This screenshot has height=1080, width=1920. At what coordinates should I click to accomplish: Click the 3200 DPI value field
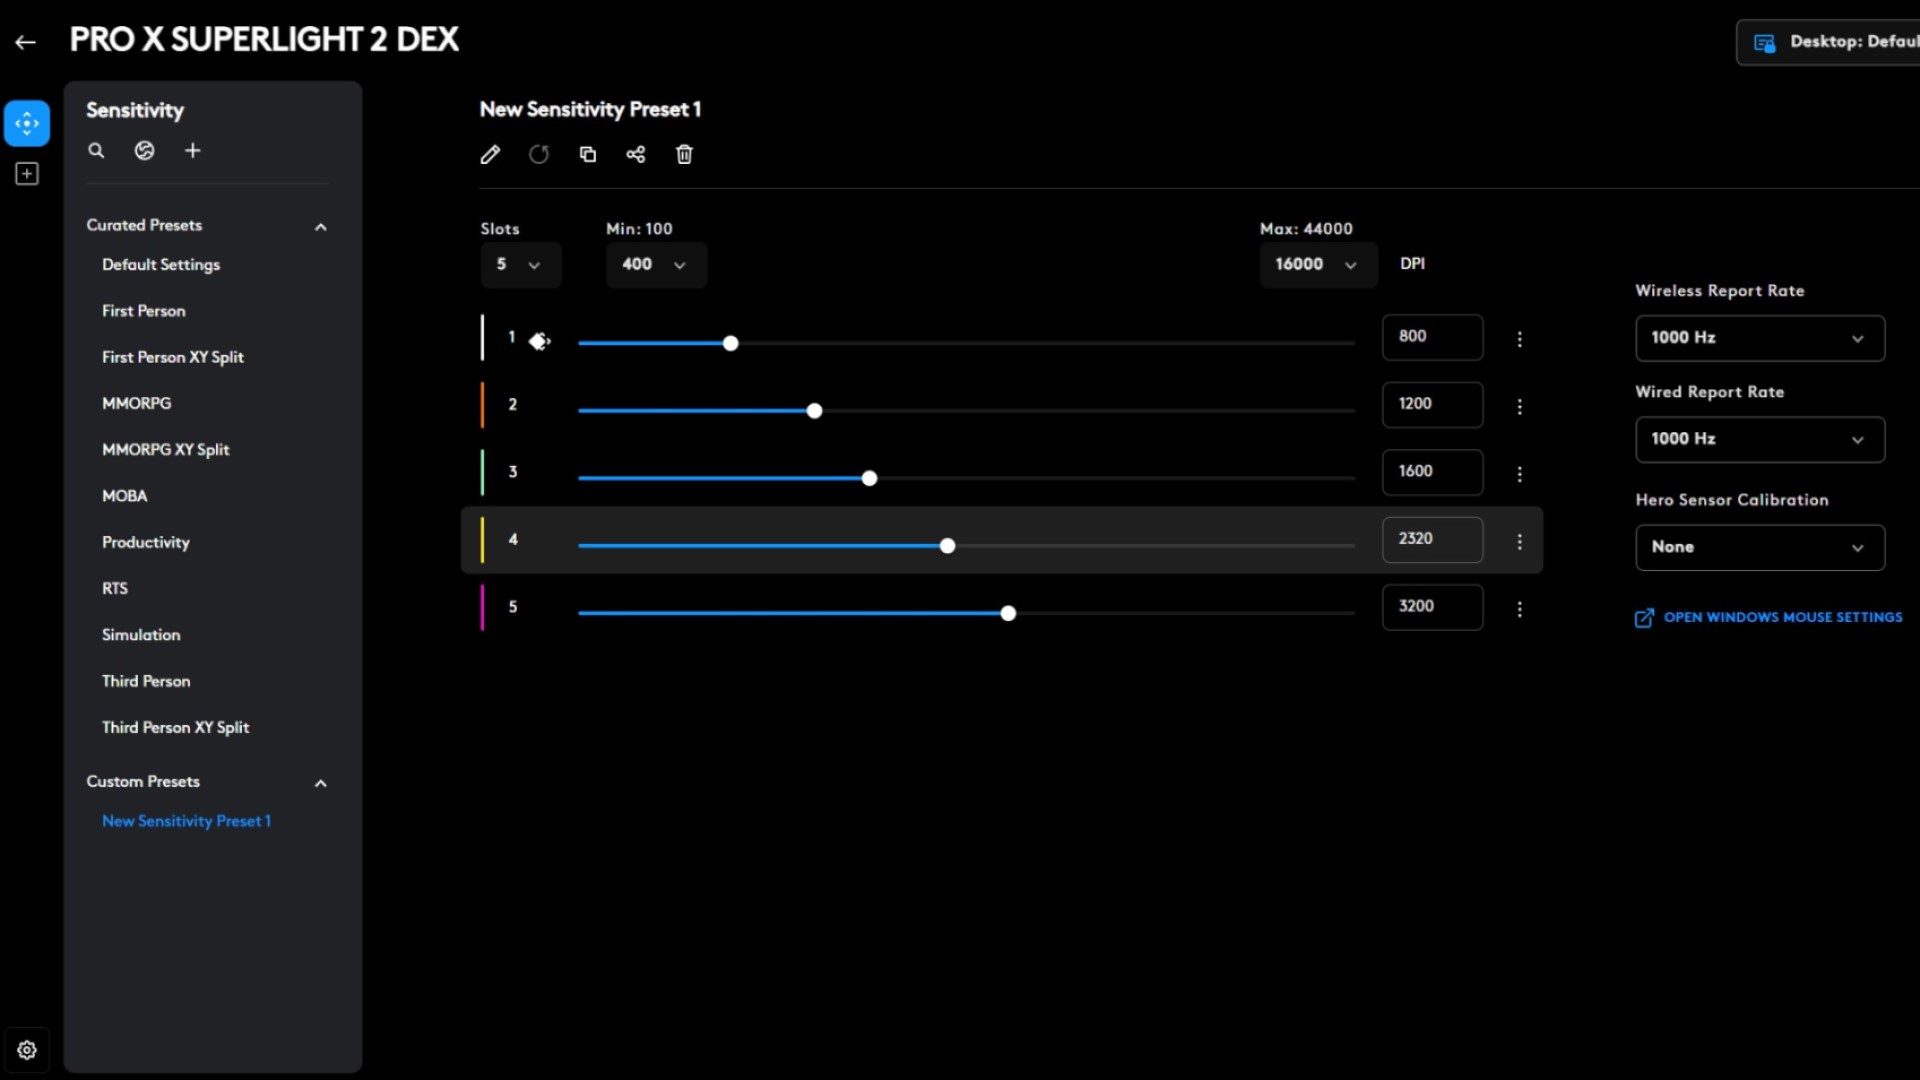pos(1433,607)
